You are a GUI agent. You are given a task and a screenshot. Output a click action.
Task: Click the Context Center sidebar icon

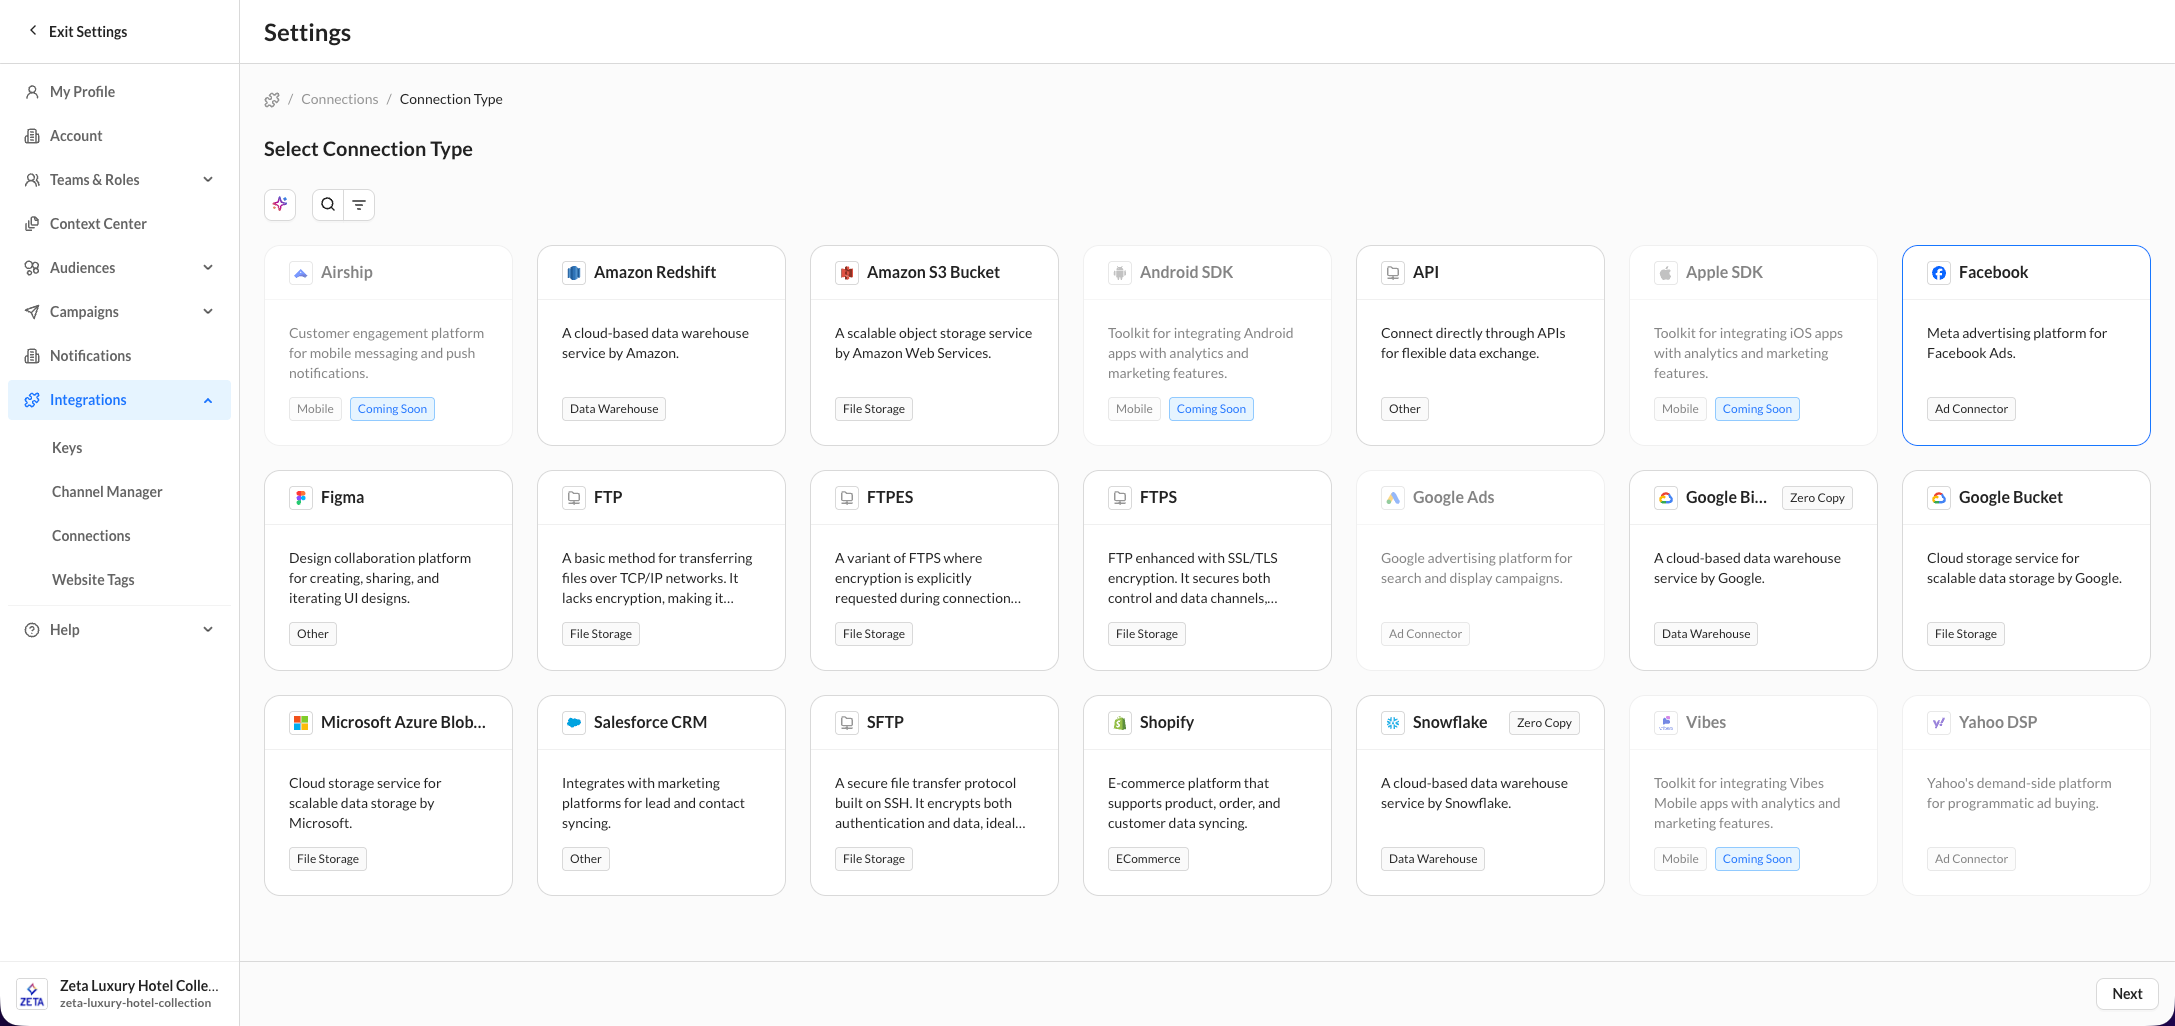(32, 224)
